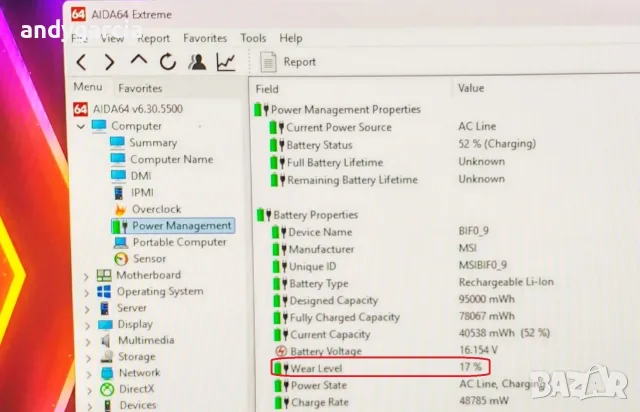Expand the Server node
Screen dimensions: 640x412
(x=87, y=310)
